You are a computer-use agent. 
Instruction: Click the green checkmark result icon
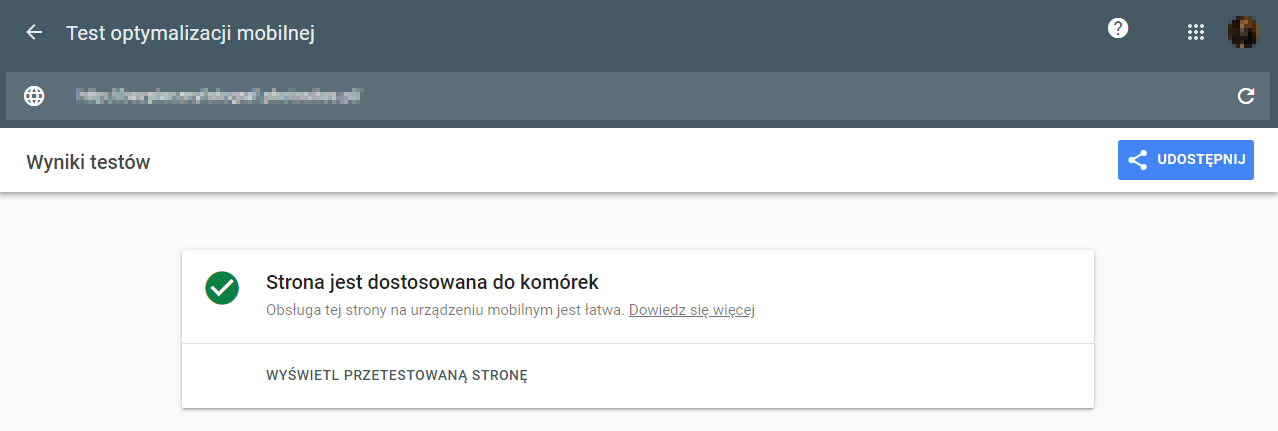[x=222, y=288]
